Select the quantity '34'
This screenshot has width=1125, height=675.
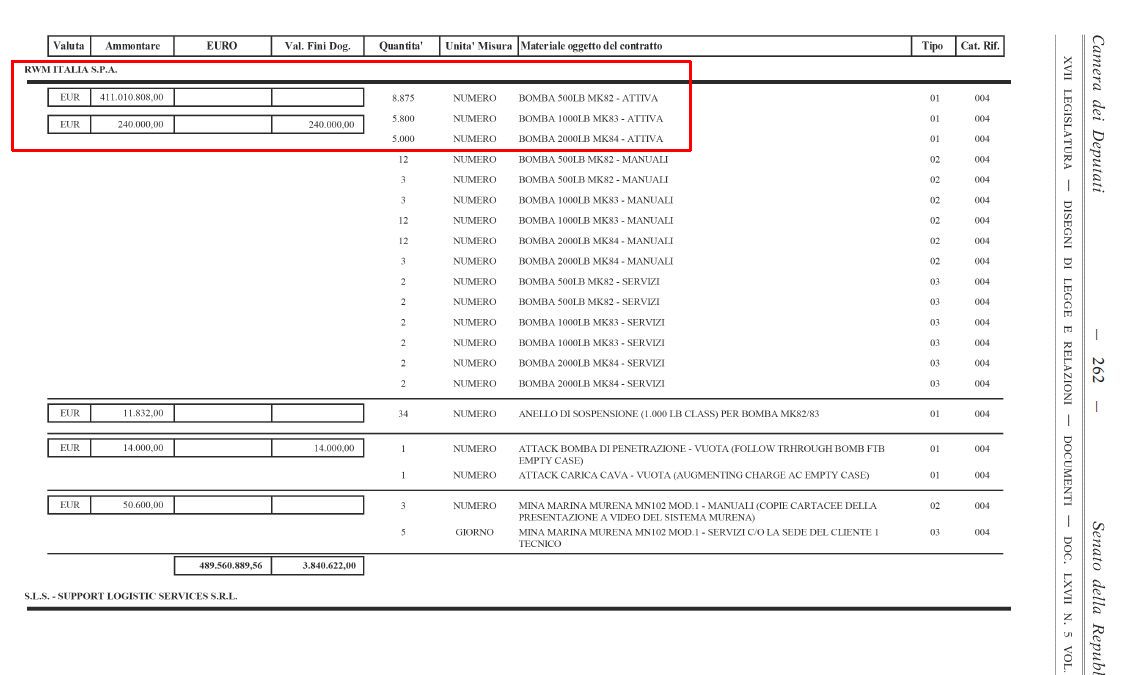coord(403,414)
